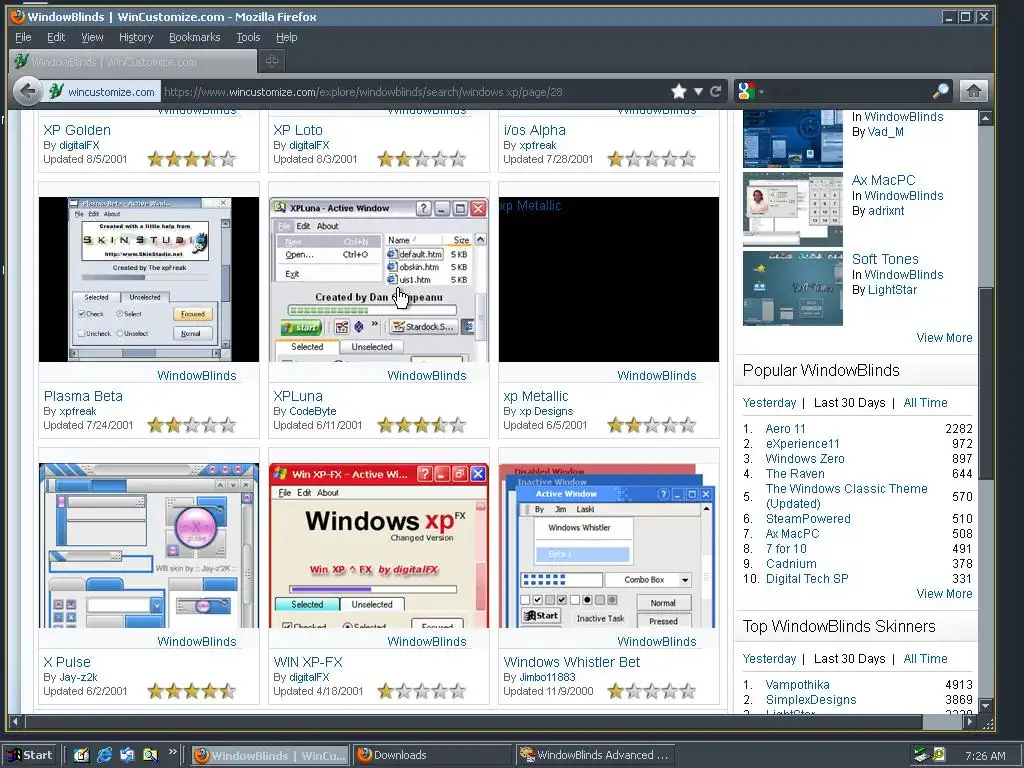The image size is (1024, 768).
Task: Click into the Google search field
Action: tap(848, 91)
